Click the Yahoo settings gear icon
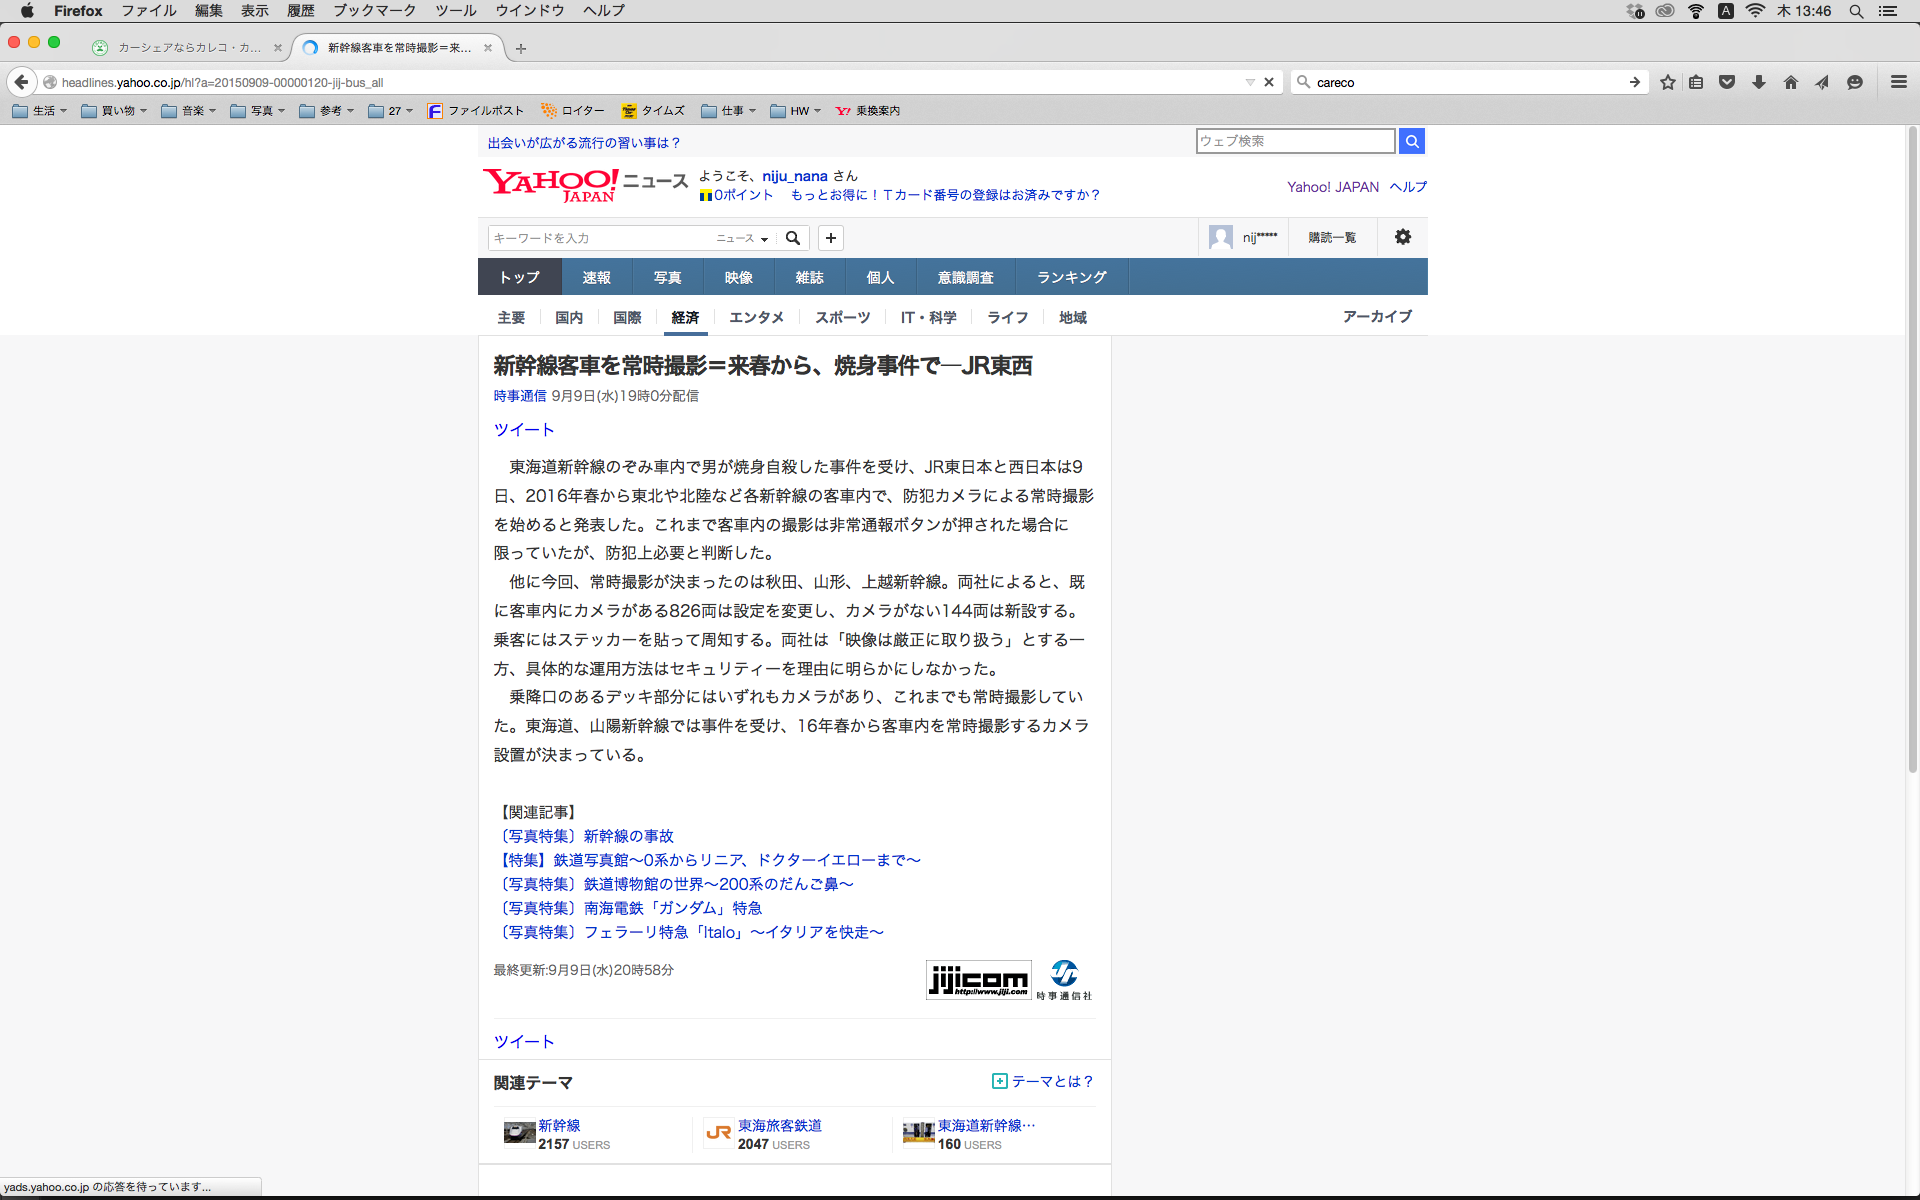The image size is (1920, 1200). tap(1403, 237)
